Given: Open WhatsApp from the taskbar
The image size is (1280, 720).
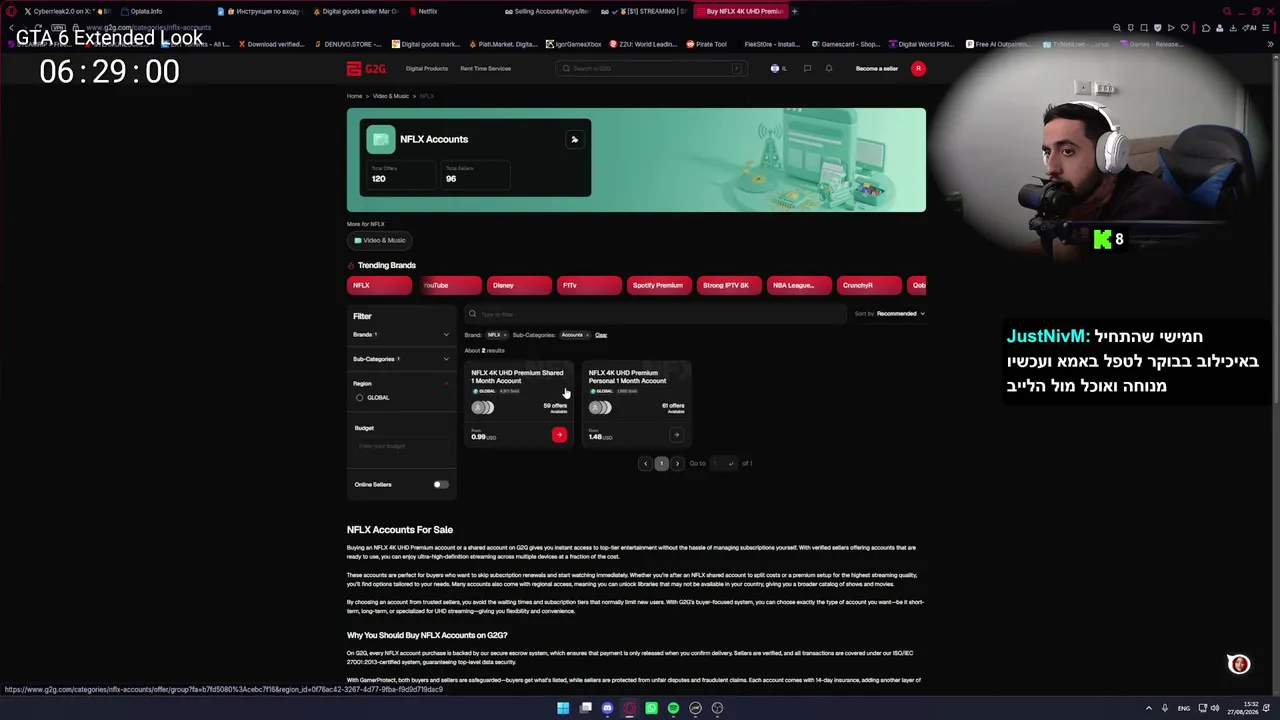Looking at the screenshot, I should click(651, 708).
